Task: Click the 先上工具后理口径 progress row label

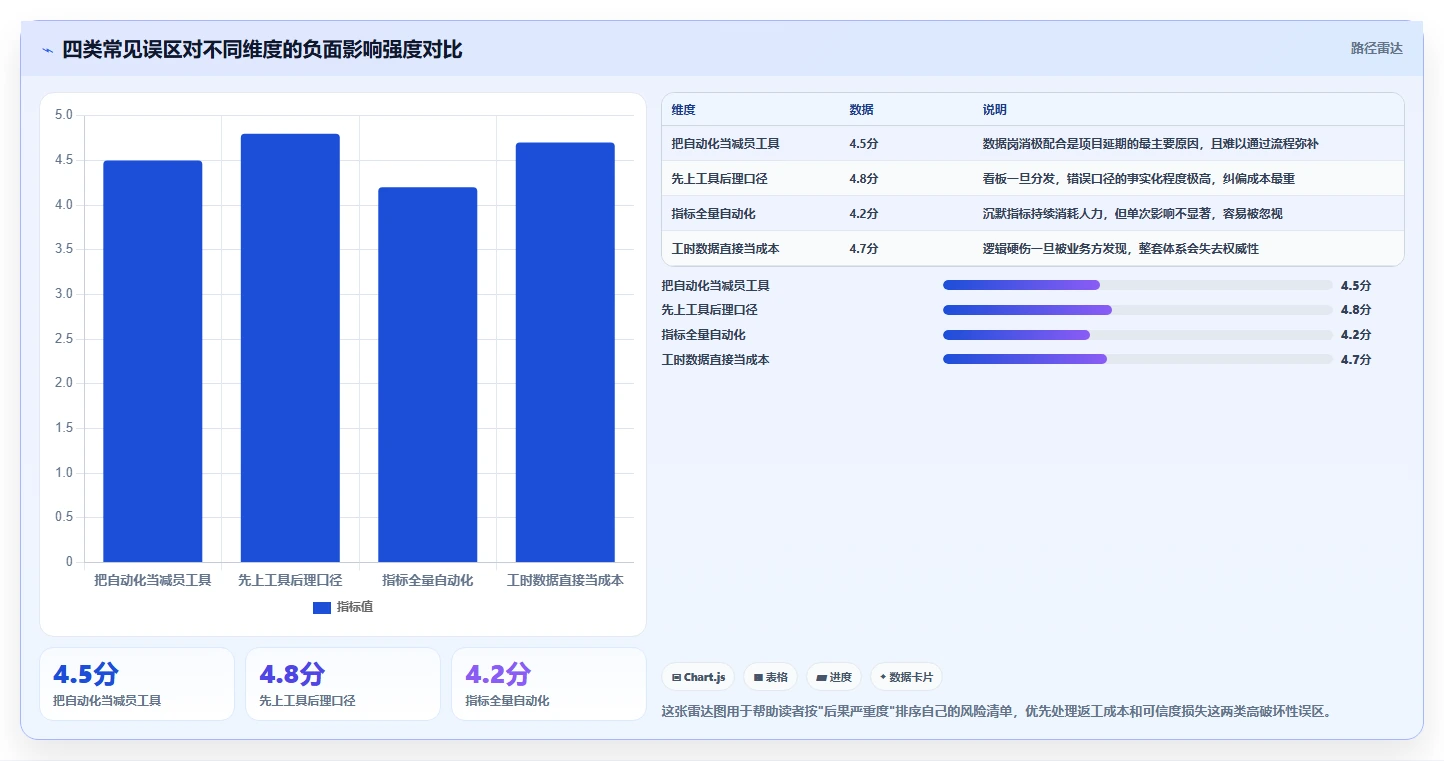Action: tap(710, 310)
